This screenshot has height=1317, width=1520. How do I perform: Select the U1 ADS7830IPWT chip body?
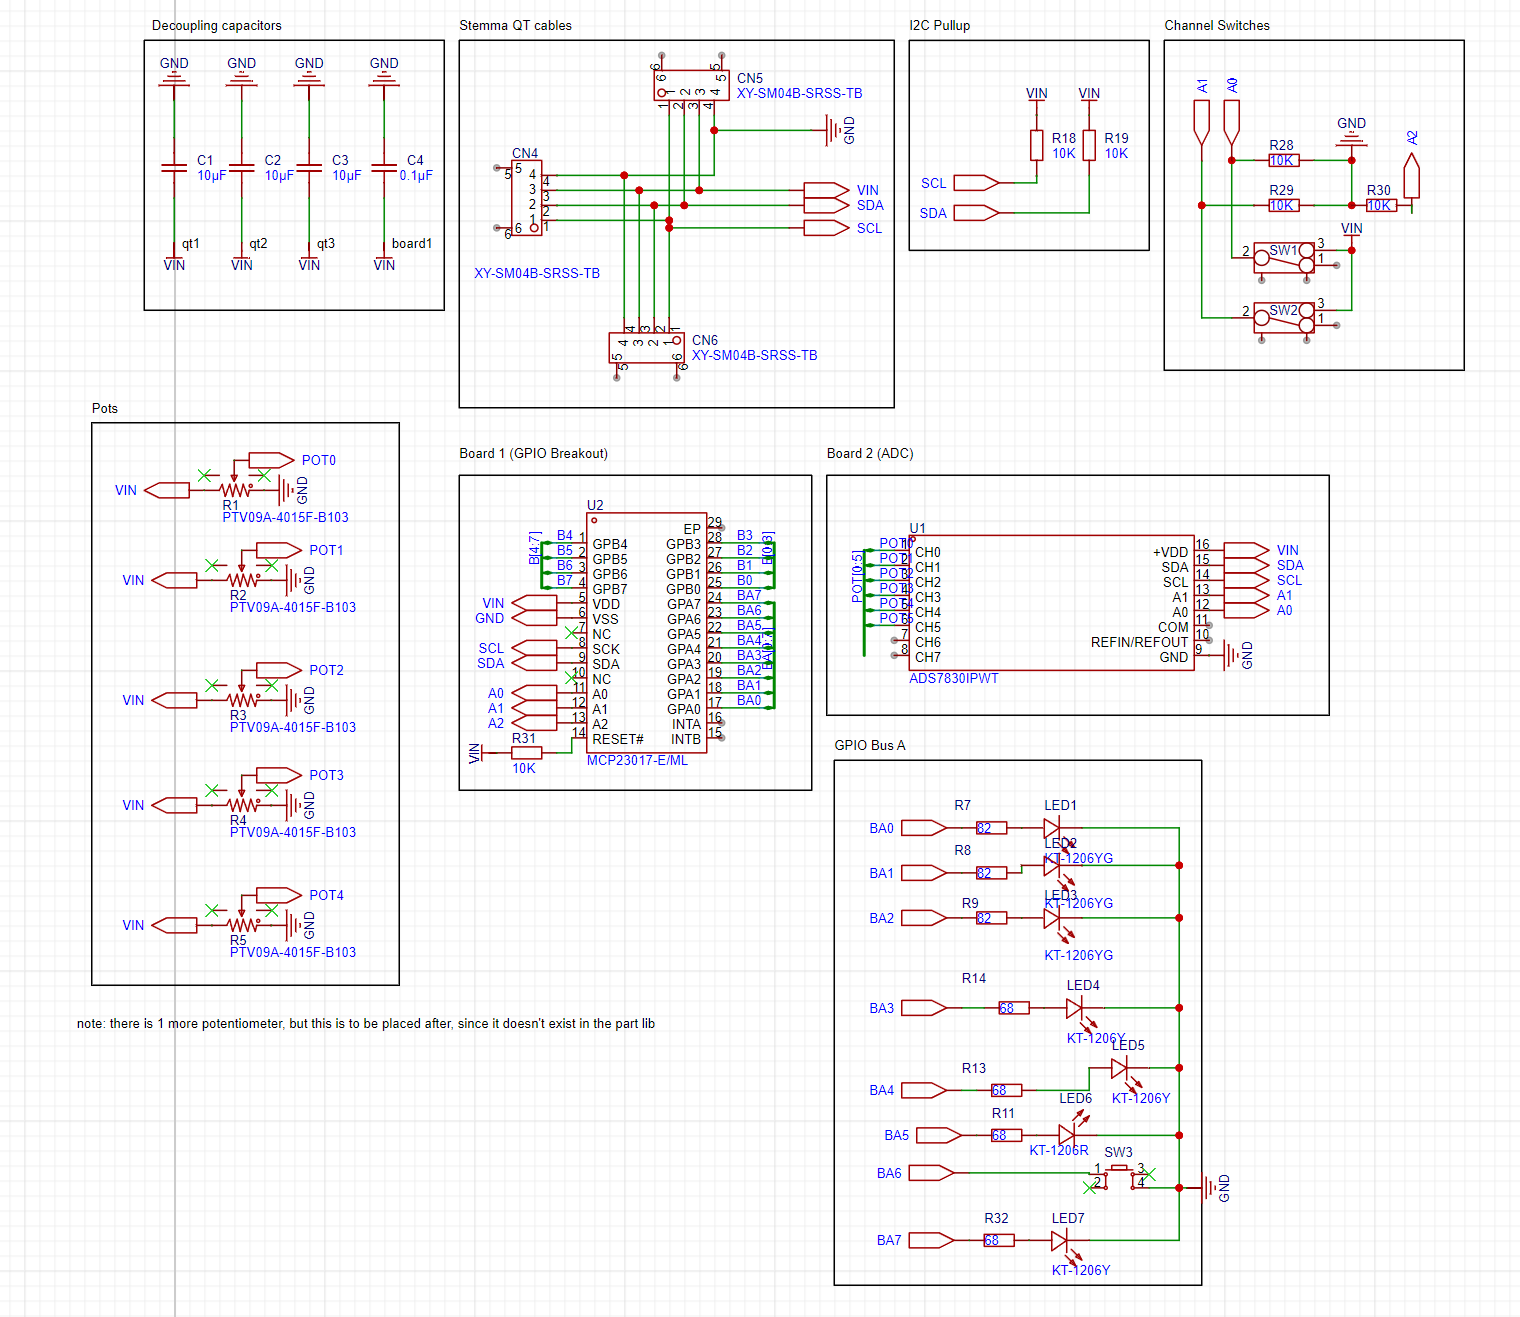tap(1052, 603)
